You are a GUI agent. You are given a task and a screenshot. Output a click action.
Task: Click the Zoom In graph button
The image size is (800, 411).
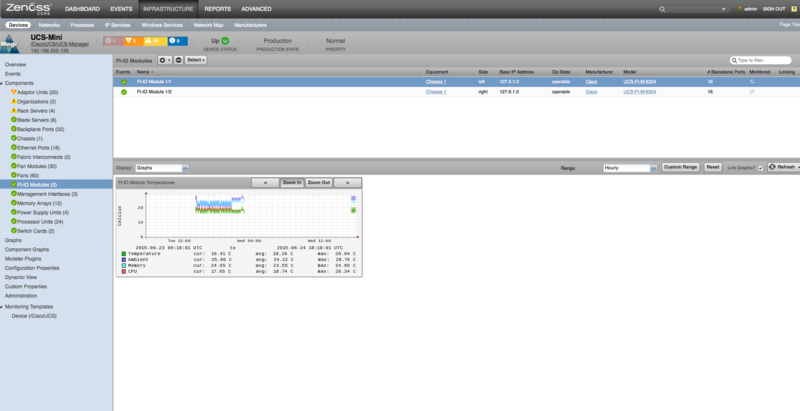[x=292, y=183]
